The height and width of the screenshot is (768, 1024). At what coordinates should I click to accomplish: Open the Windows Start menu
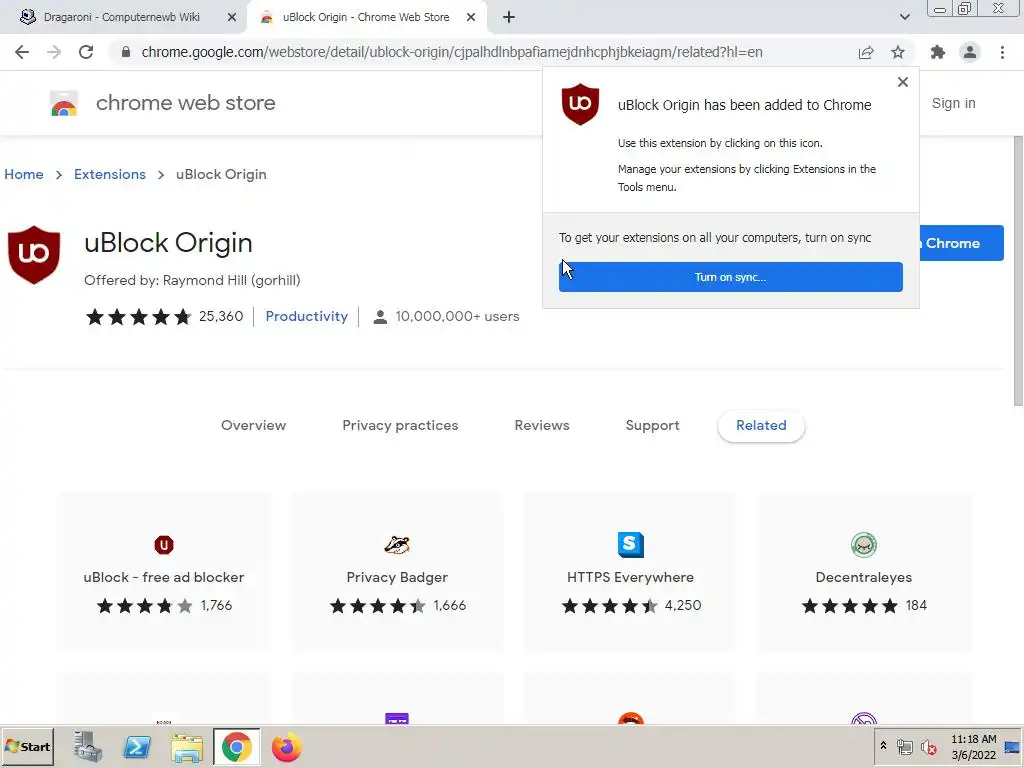[x=27, y=746]
